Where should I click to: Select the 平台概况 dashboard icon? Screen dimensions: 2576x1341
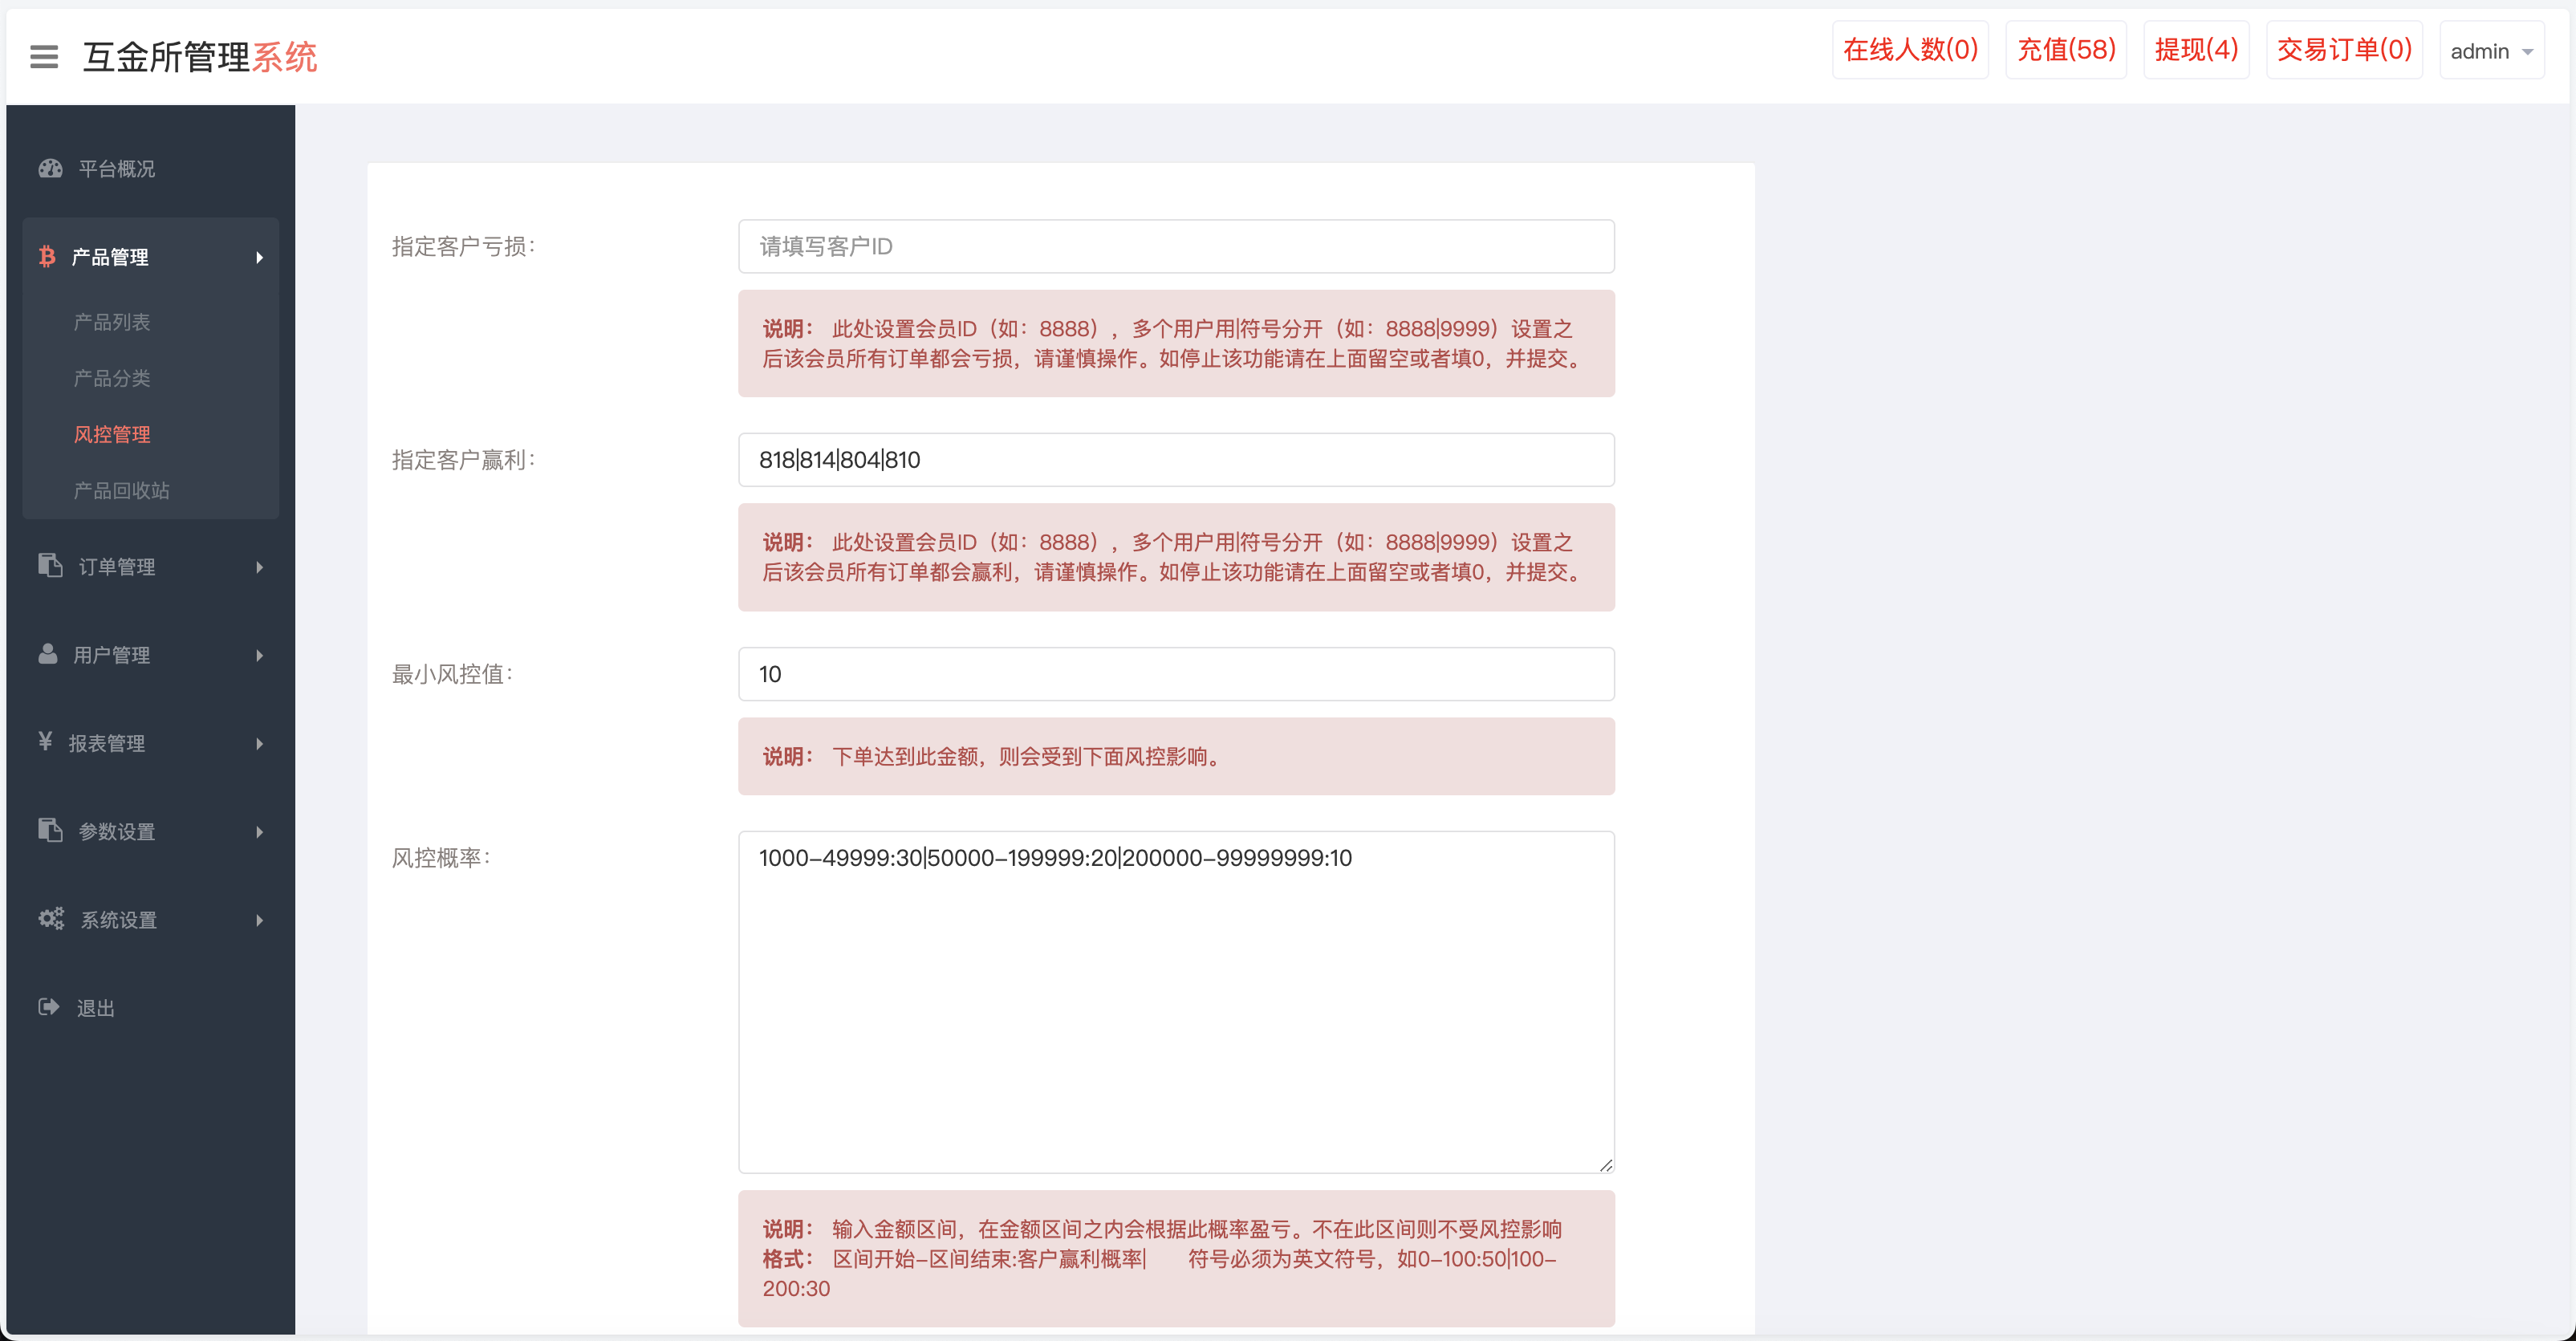(50, 168)
